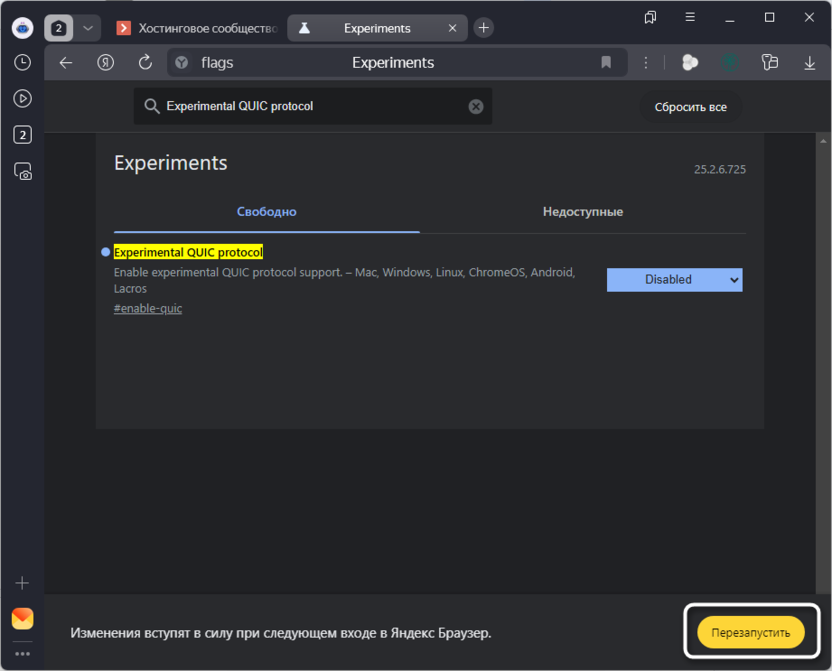Screen dimensions: 832x671
Task: Bookmark this page via address bar icon
Action: (606, 63)
